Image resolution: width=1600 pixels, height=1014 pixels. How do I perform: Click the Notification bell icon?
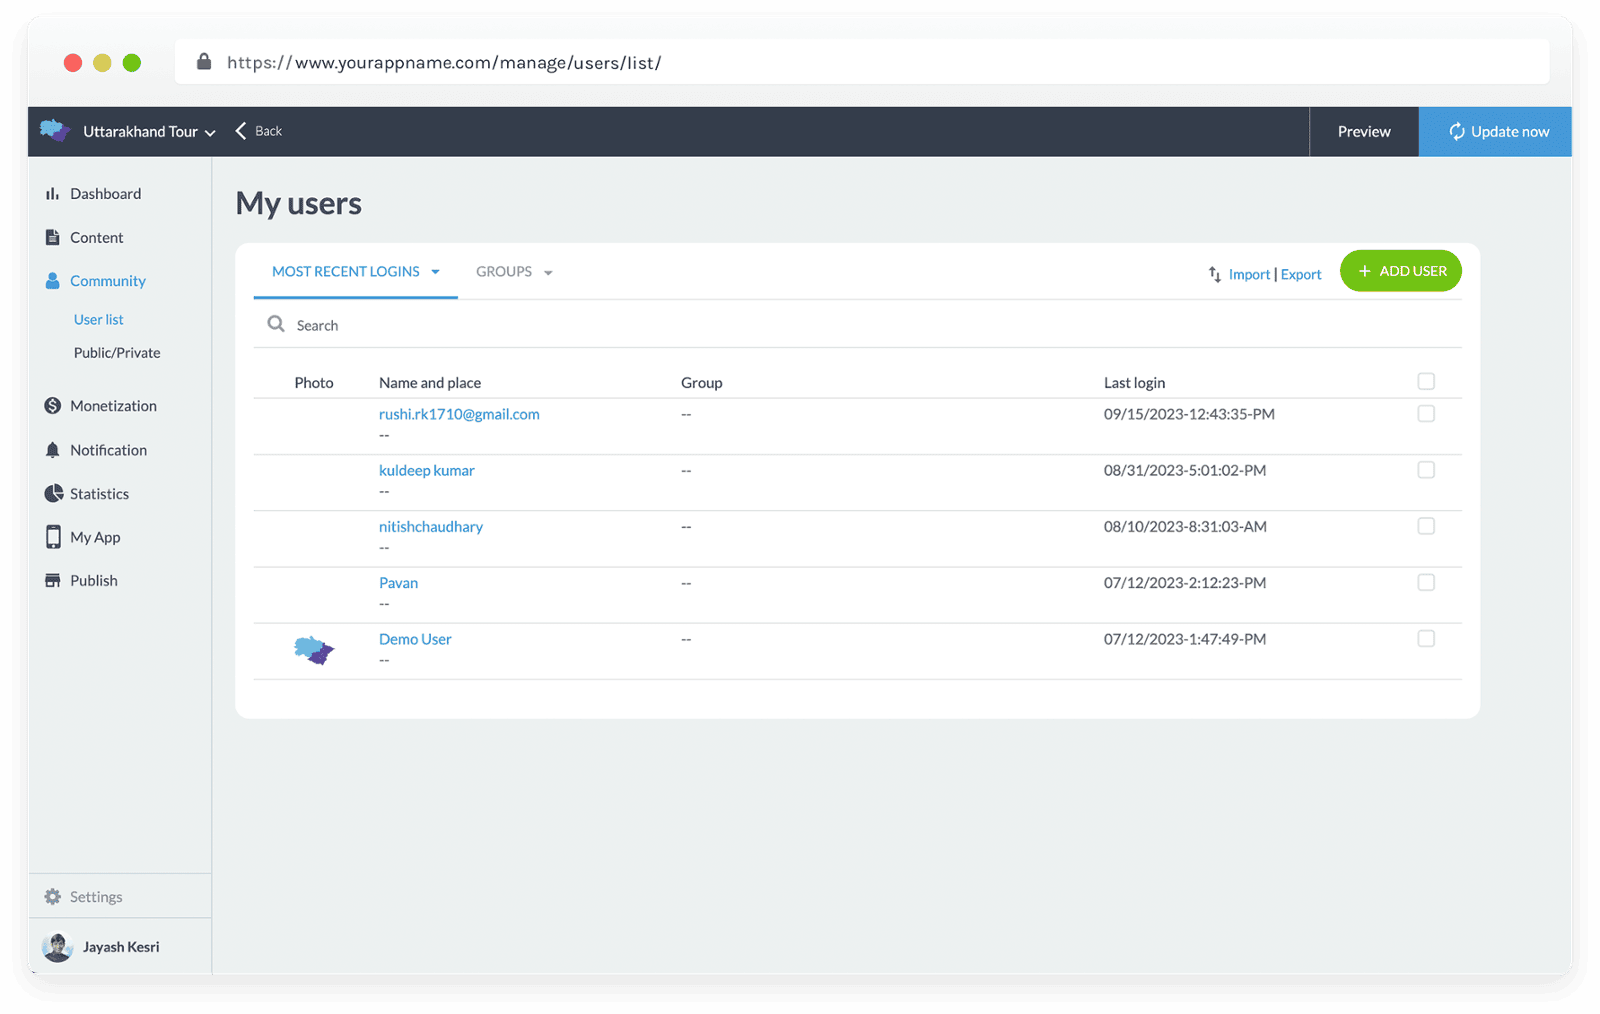point(53,450)
